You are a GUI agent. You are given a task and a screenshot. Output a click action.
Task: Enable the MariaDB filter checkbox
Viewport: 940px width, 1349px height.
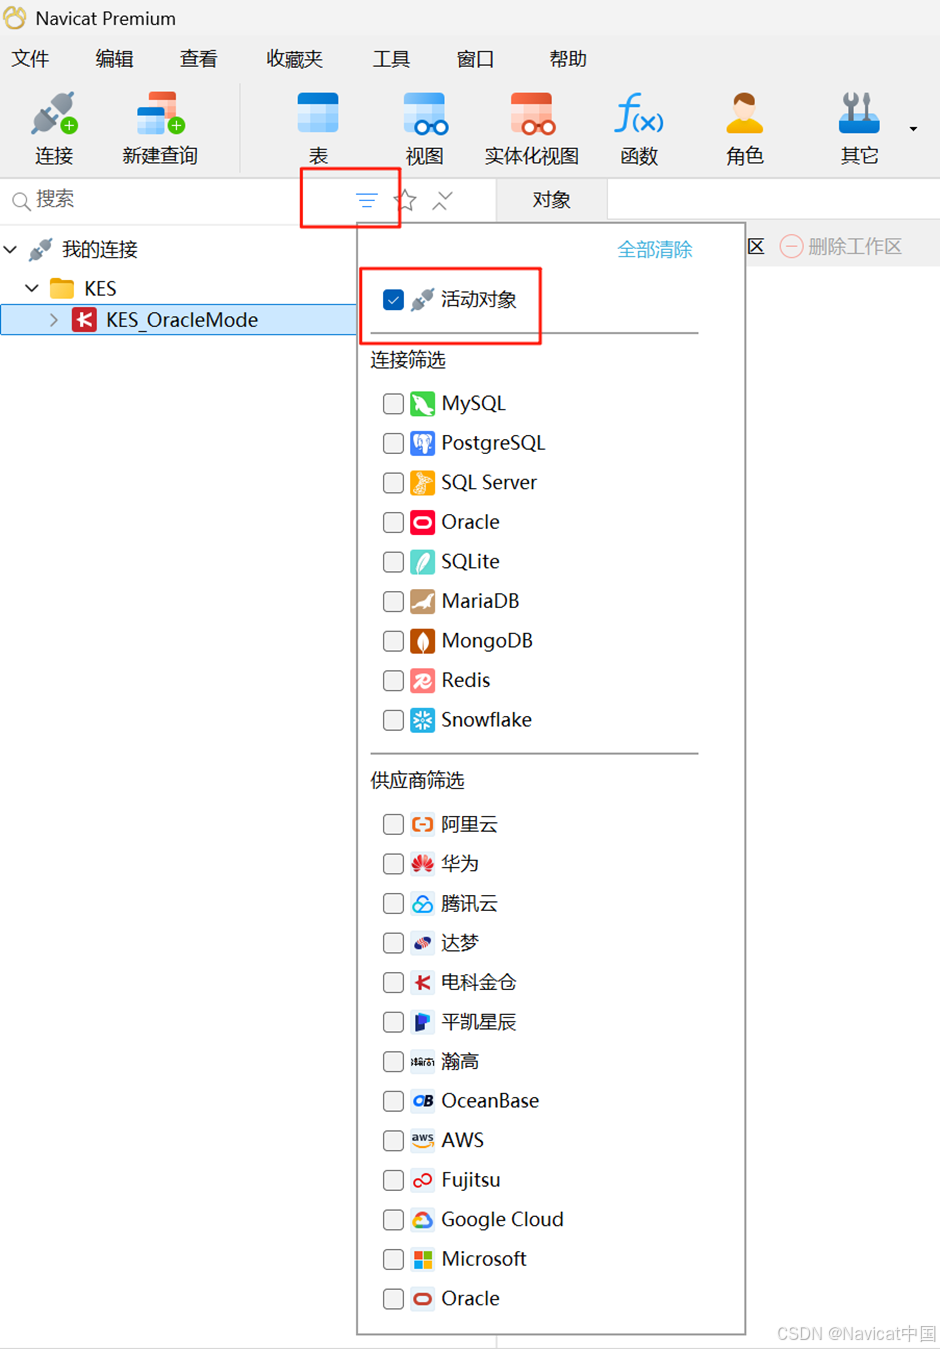coord(393,601)
